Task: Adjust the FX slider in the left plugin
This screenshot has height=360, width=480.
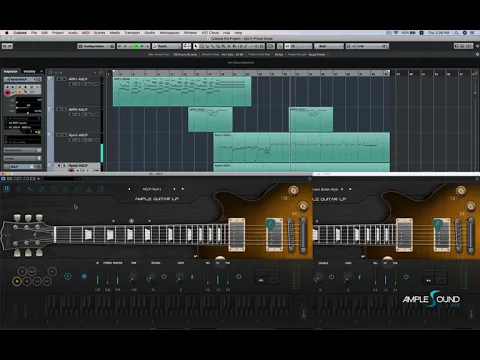Action: [218, 277]
